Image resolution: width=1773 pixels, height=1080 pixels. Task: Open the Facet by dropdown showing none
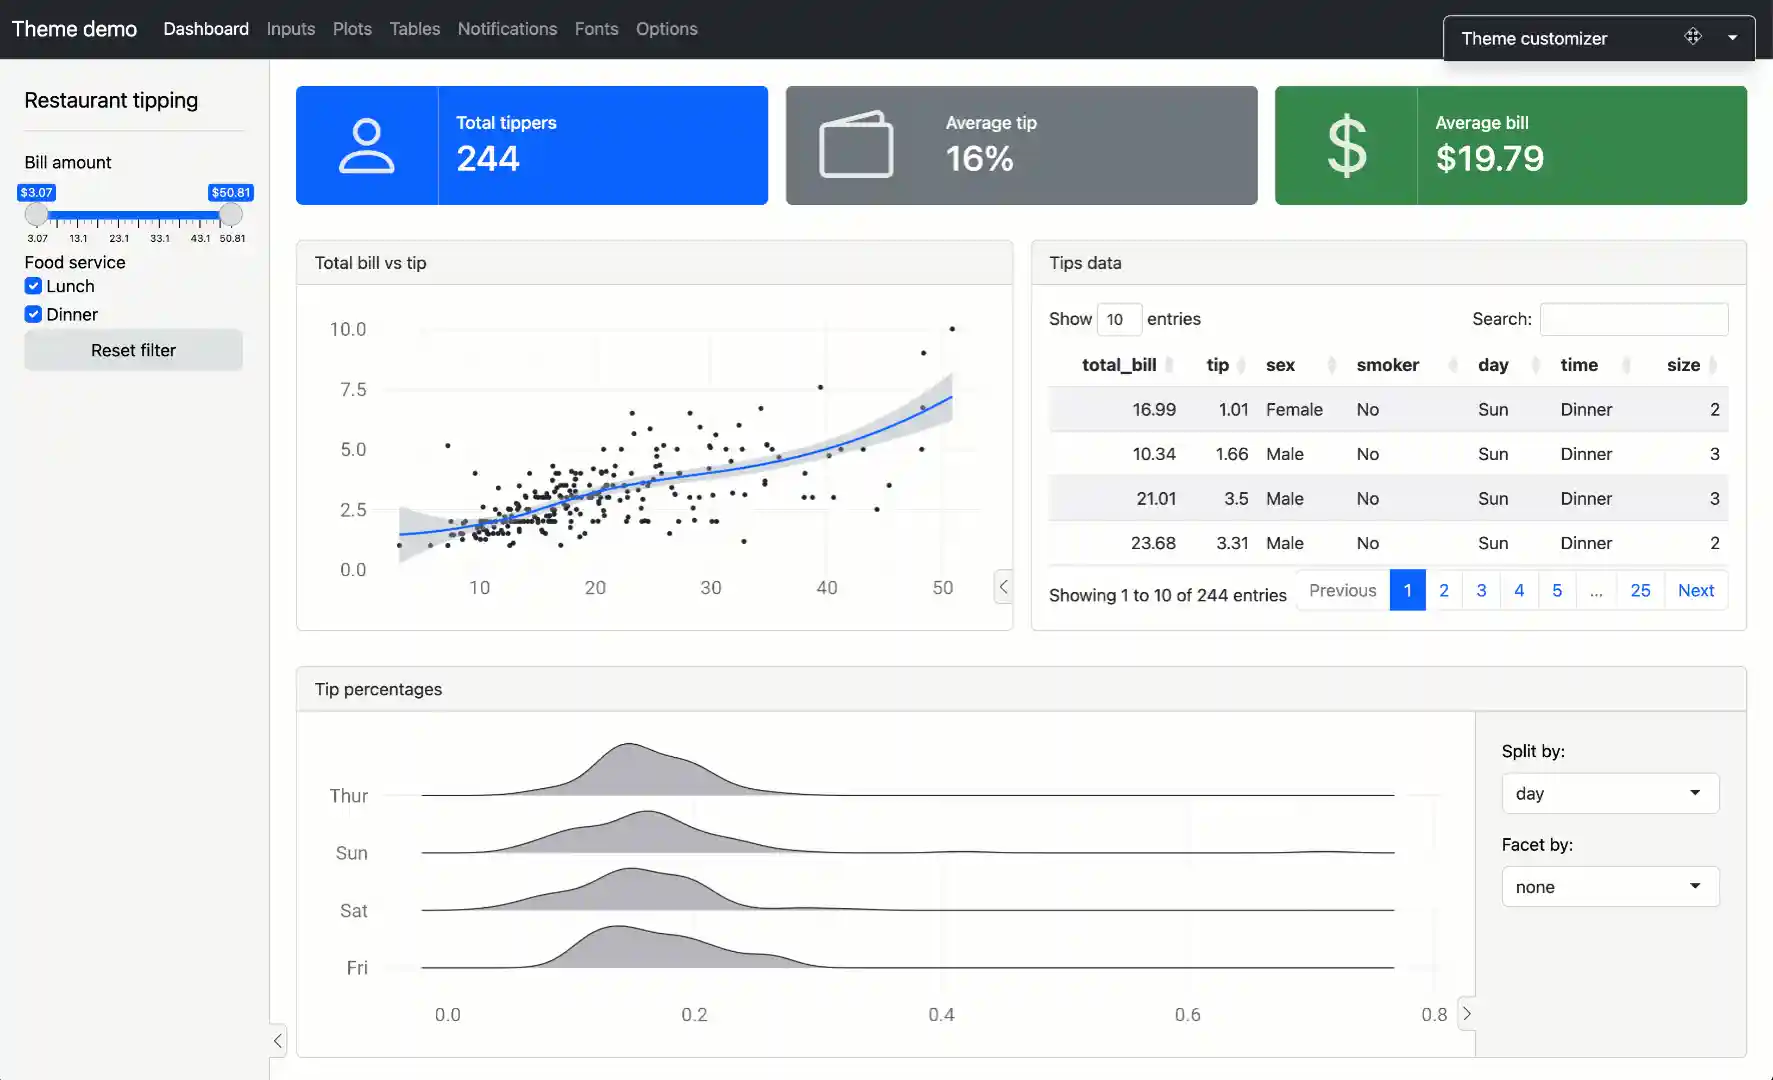[1609, 886]
